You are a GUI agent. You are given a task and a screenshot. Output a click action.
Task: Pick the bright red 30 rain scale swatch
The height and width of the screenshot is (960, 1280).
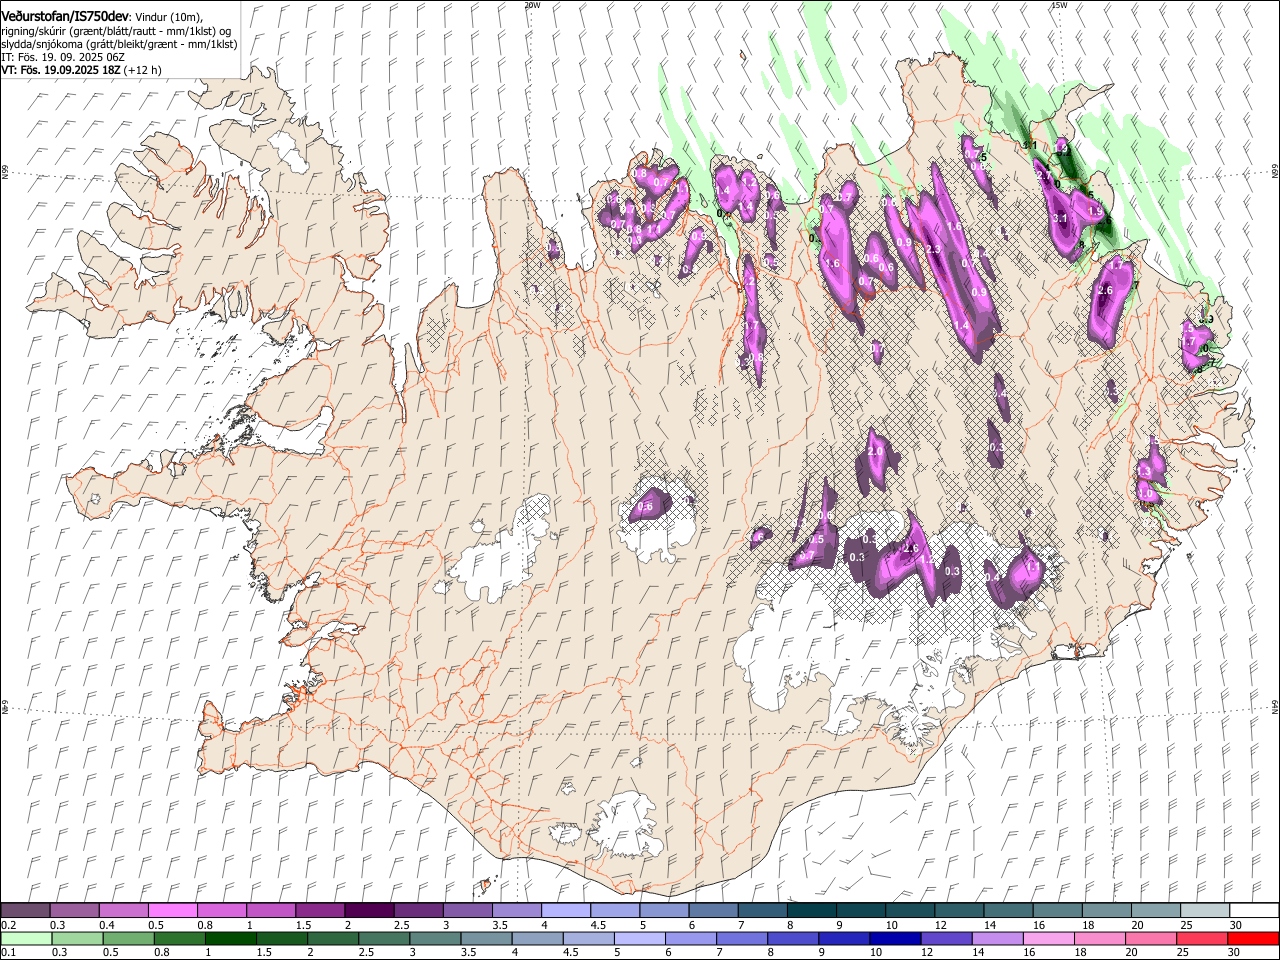click(1253, 939)
